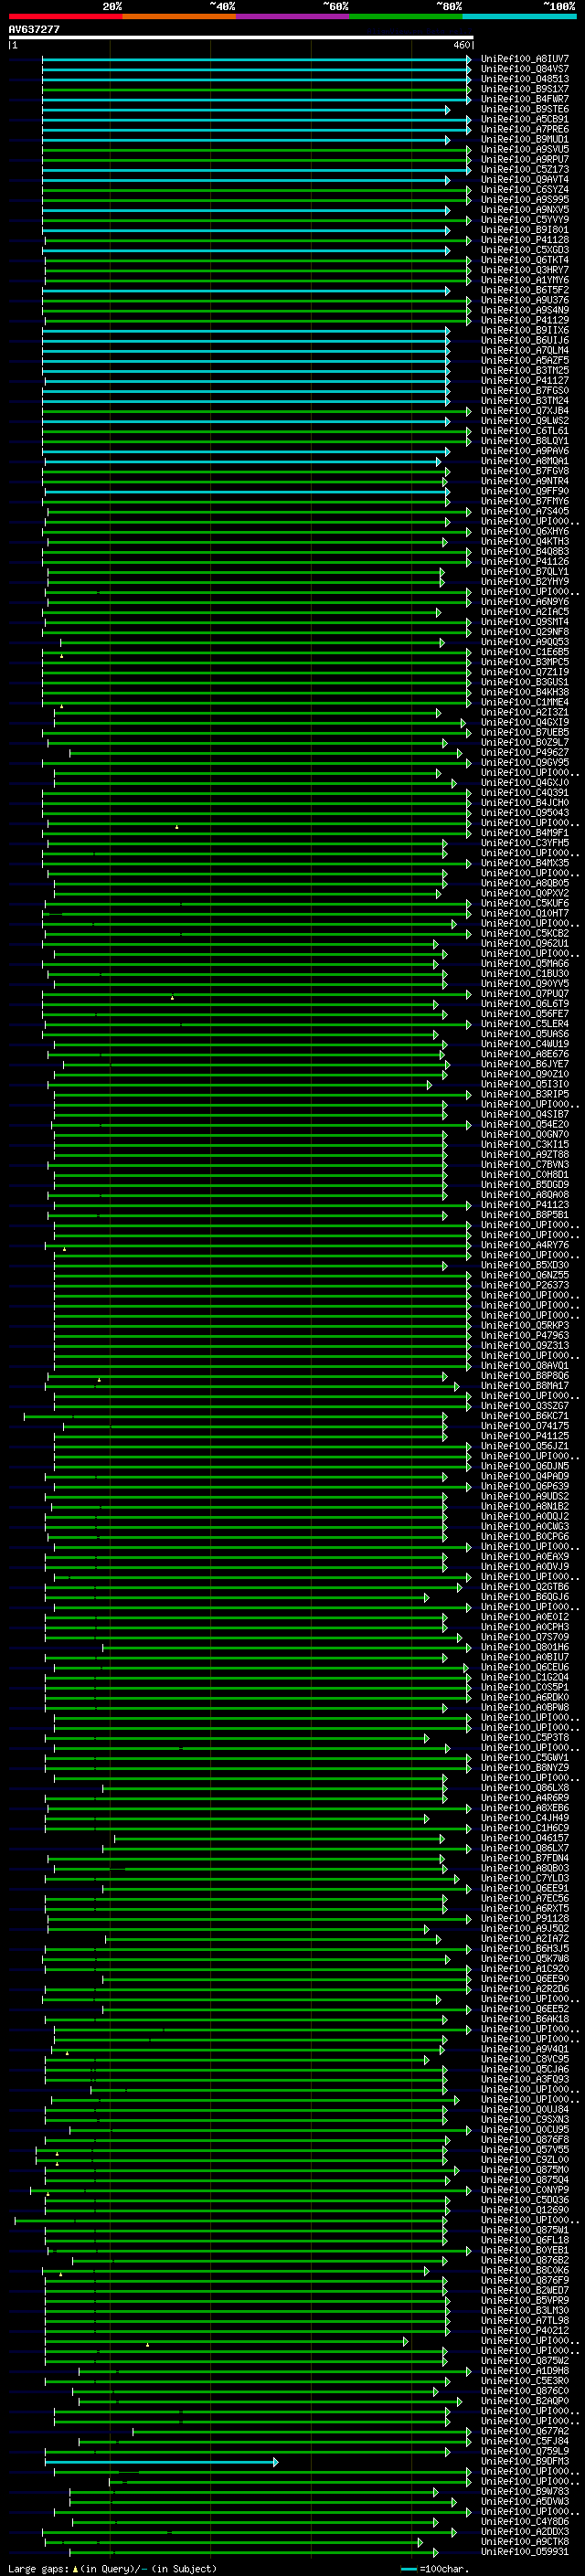
Task: Select the UniRef100_C0NYP9 subject label
Action: pos(524,2190)
